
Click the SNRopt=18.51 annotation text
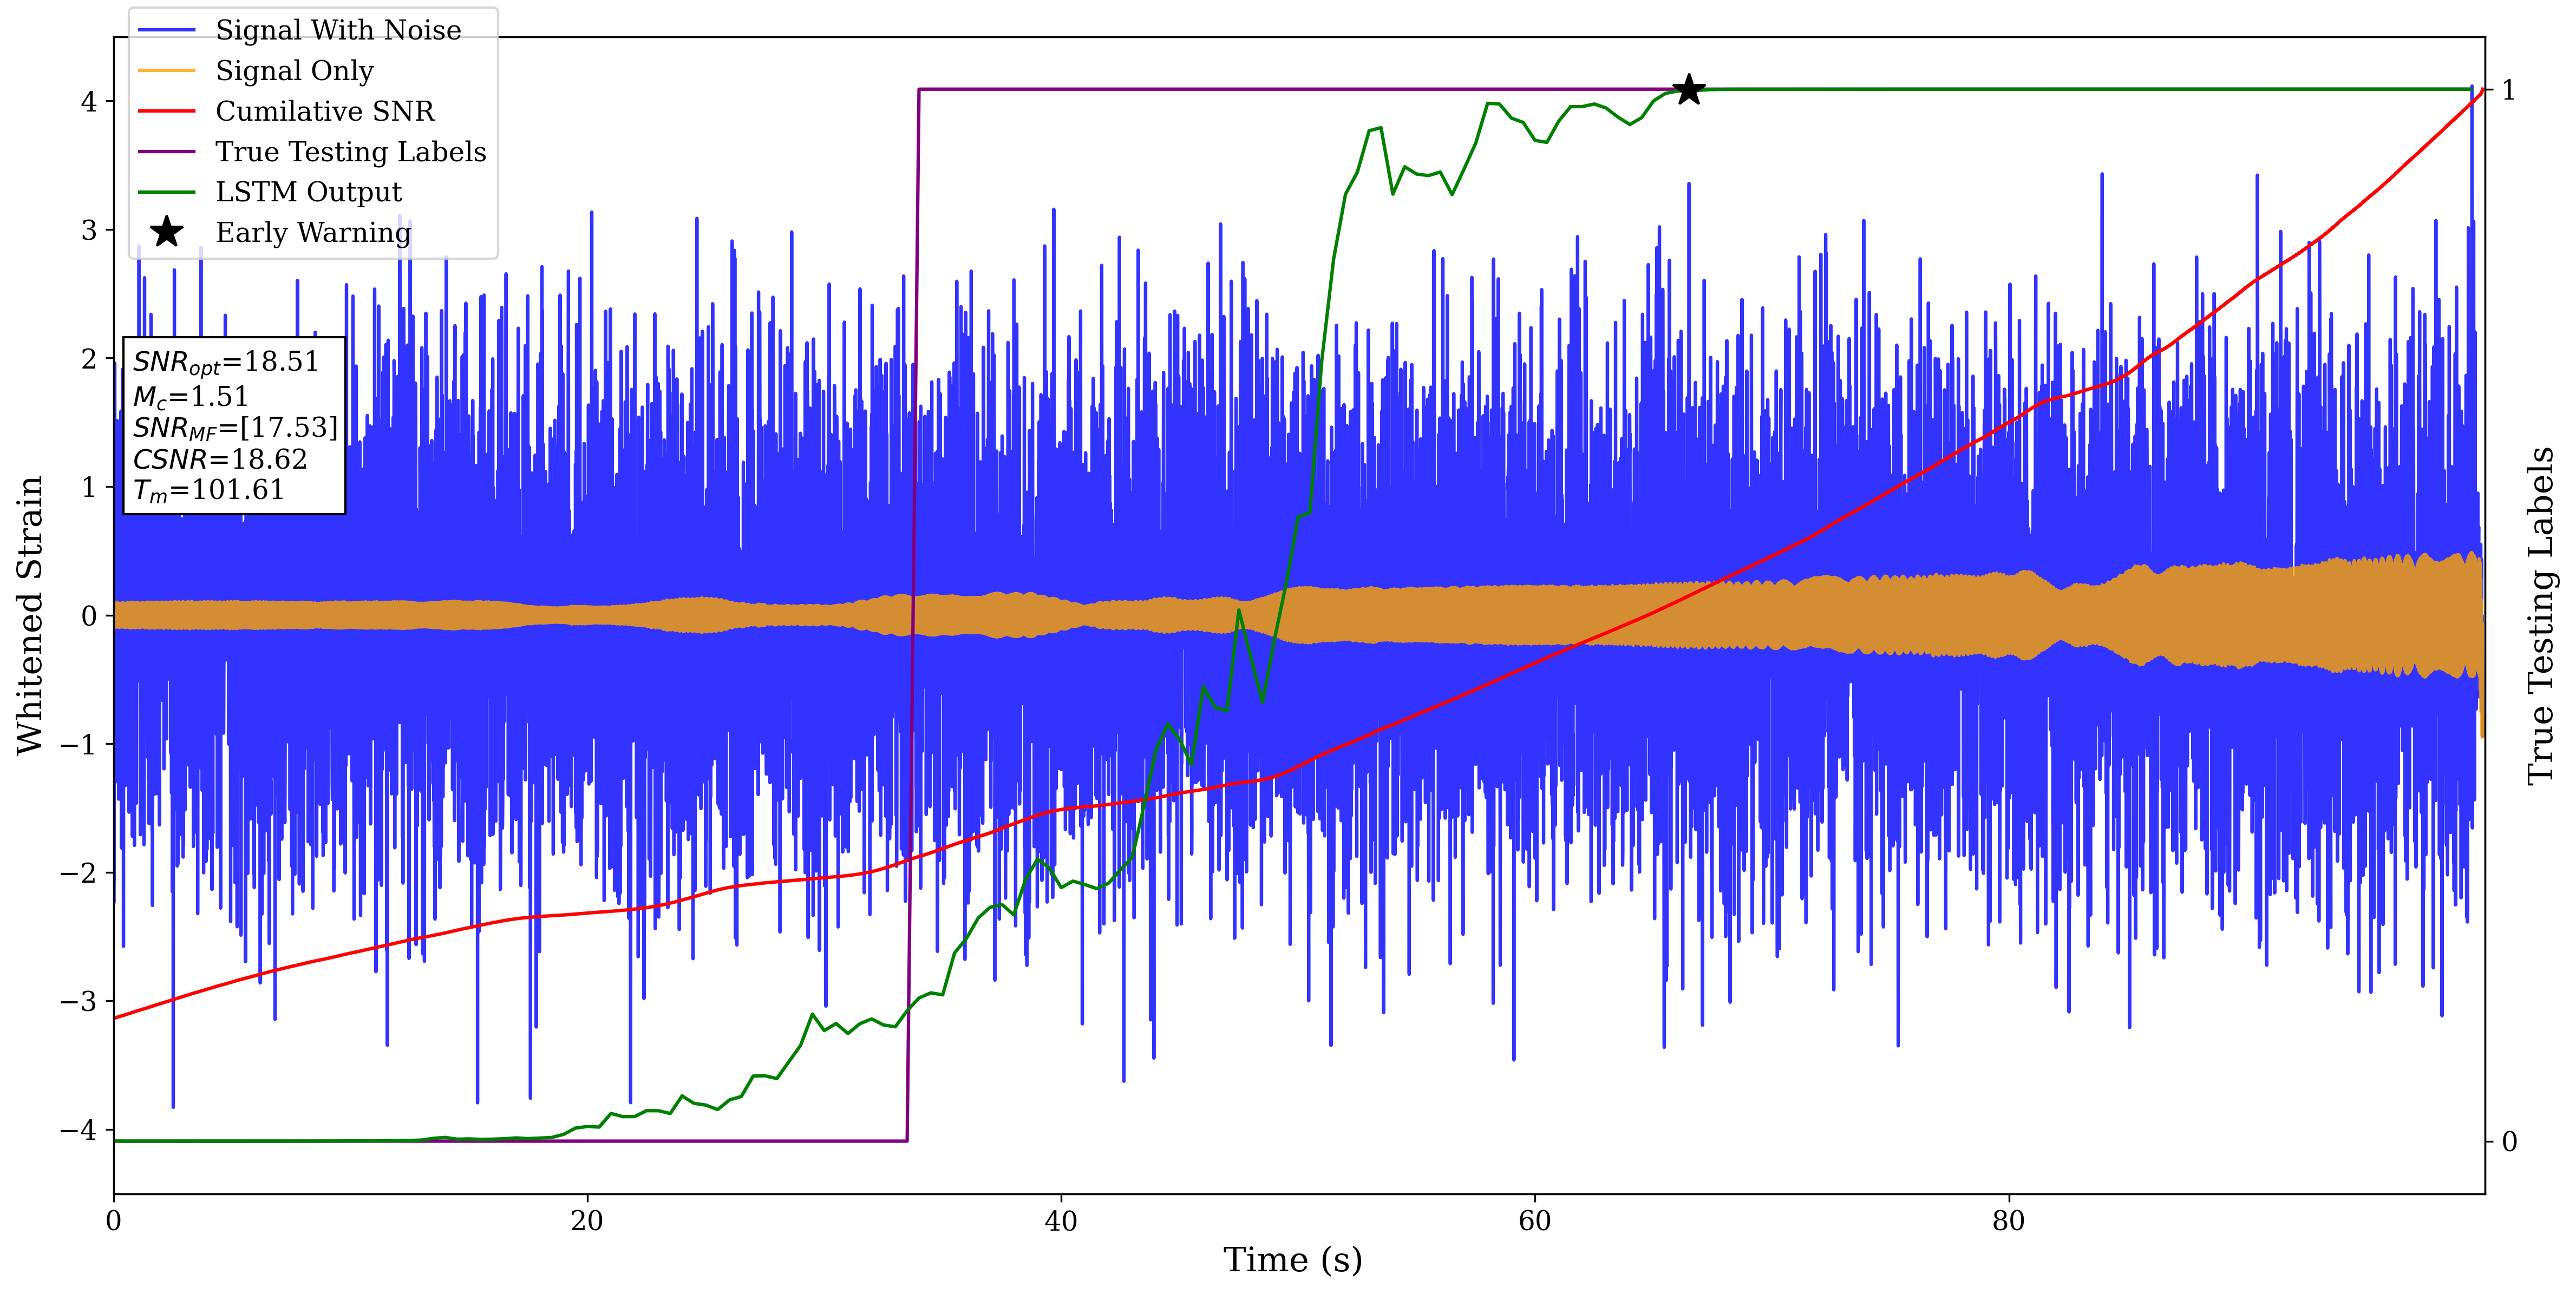(x=226, y=362)
